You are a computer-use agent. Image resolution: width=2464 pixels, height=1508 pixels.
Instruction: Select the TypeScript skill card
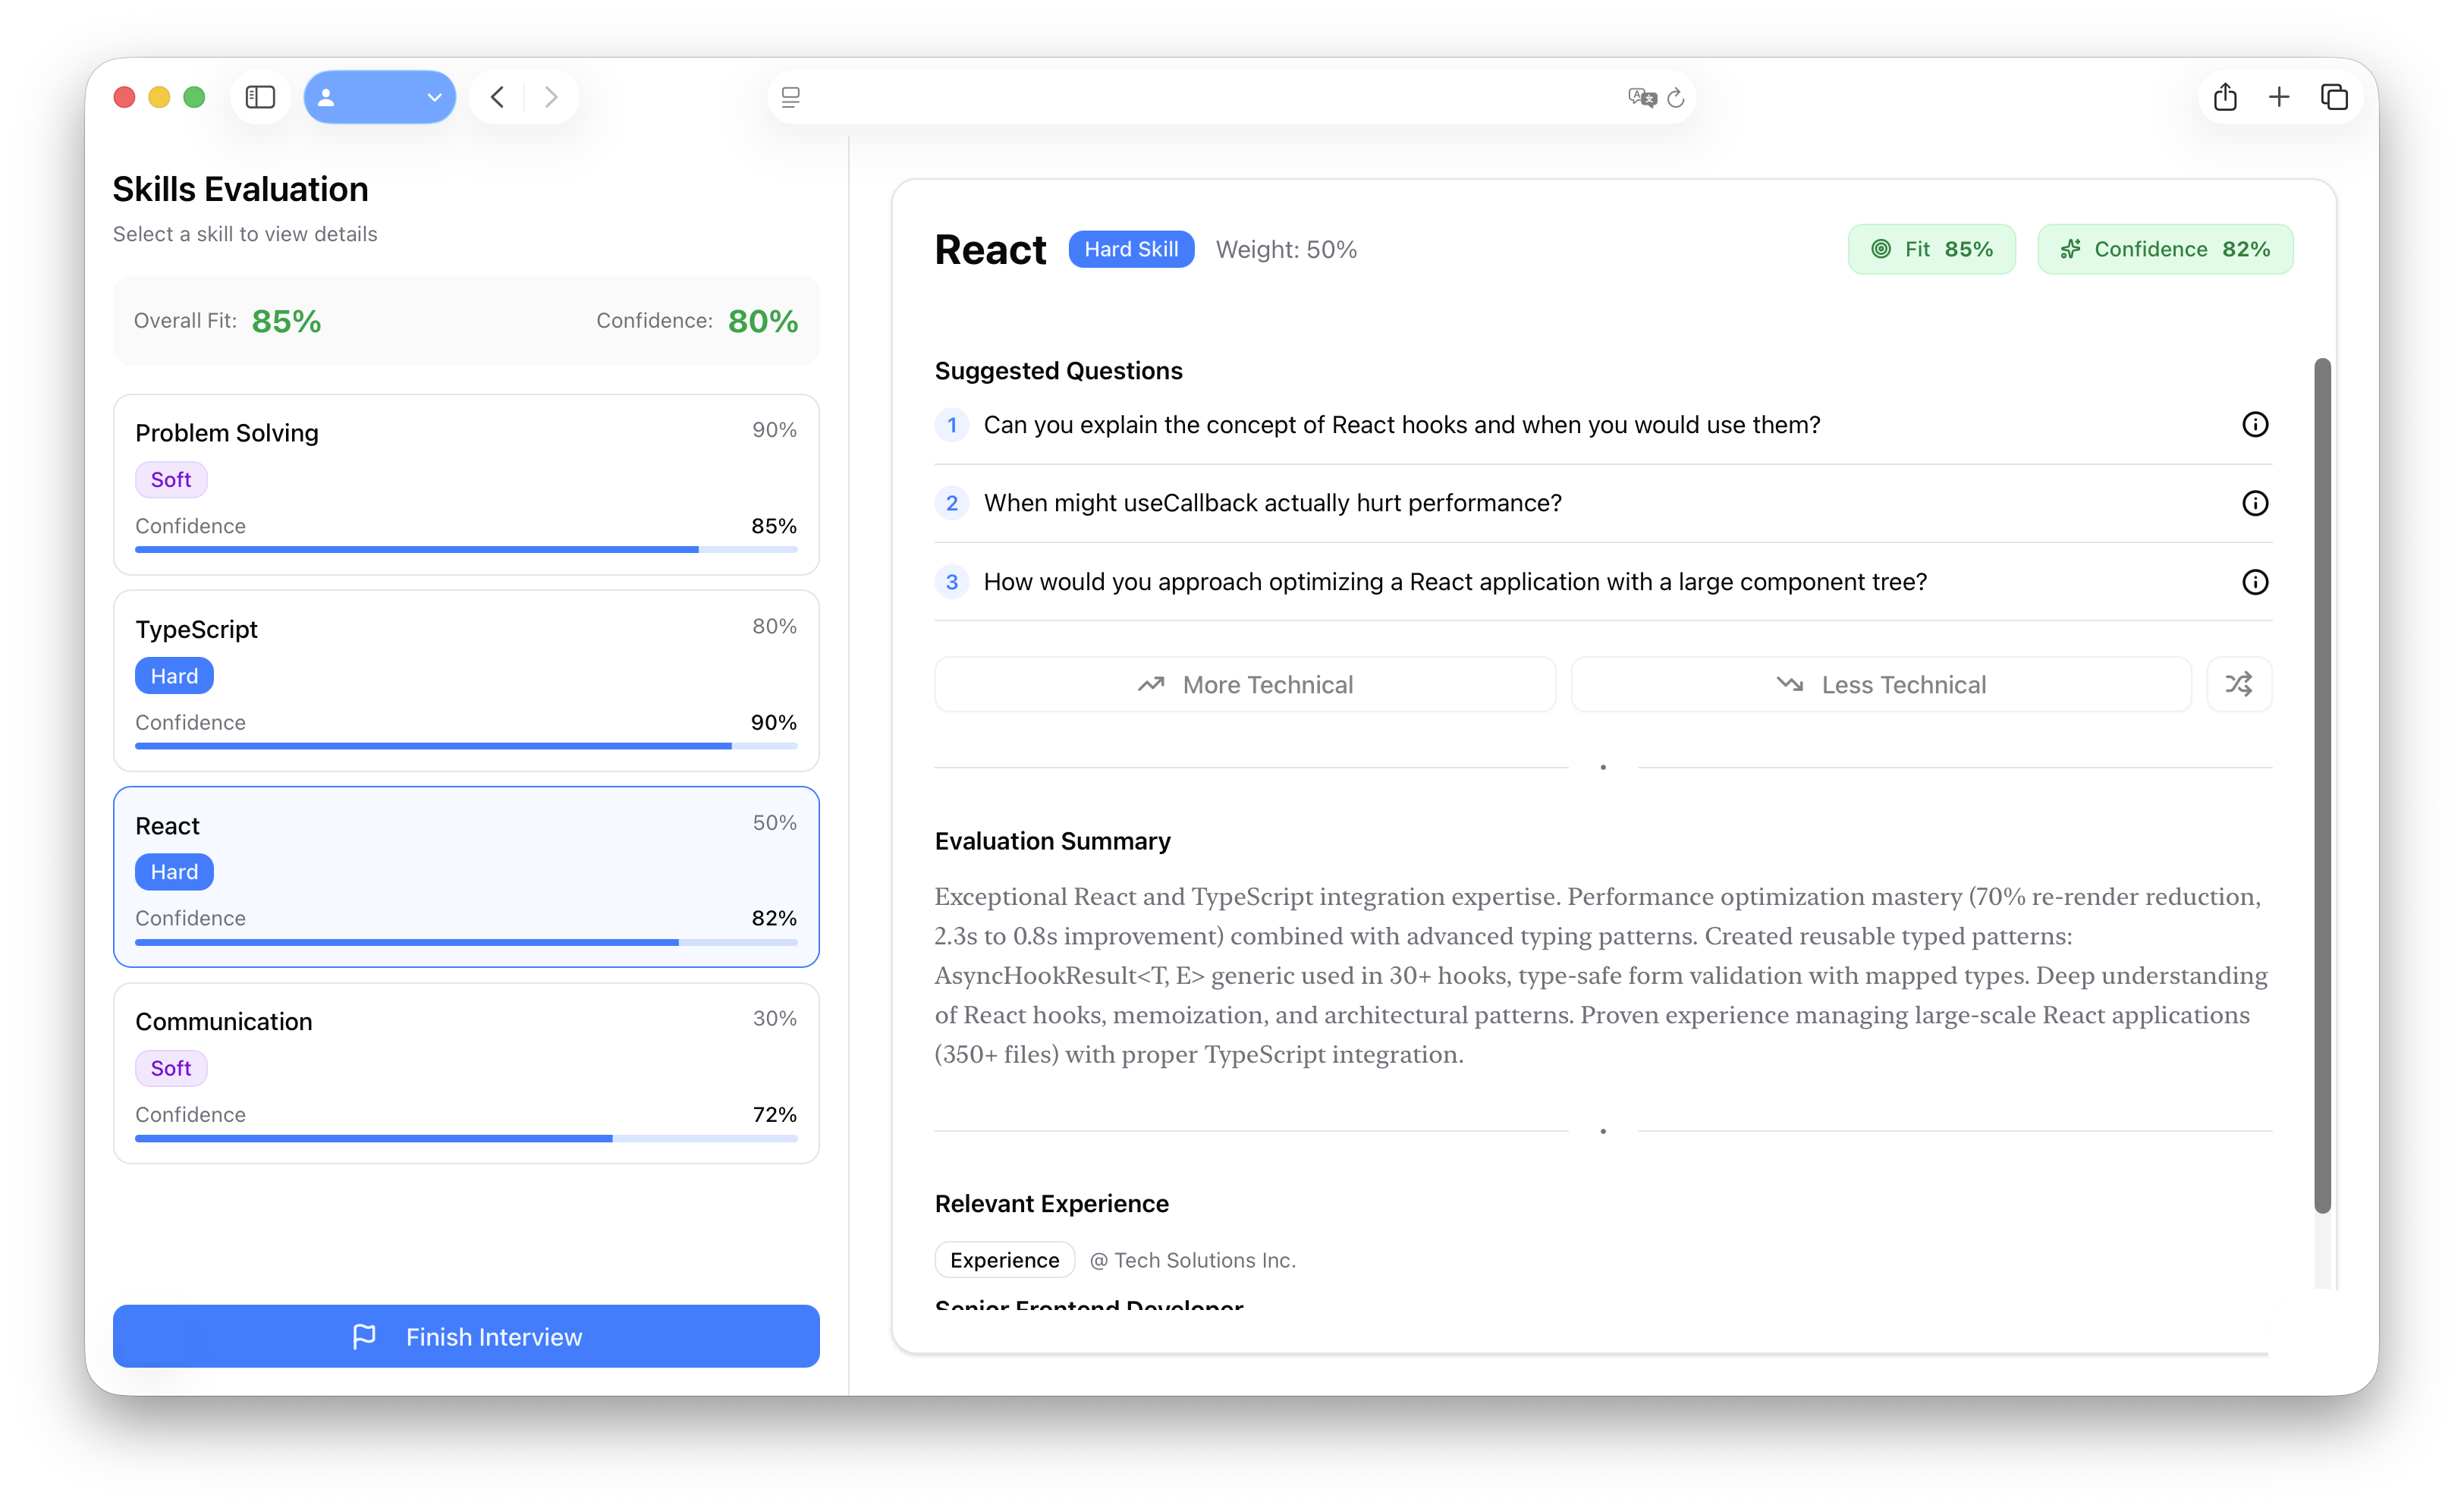click(x=466, y=681)
